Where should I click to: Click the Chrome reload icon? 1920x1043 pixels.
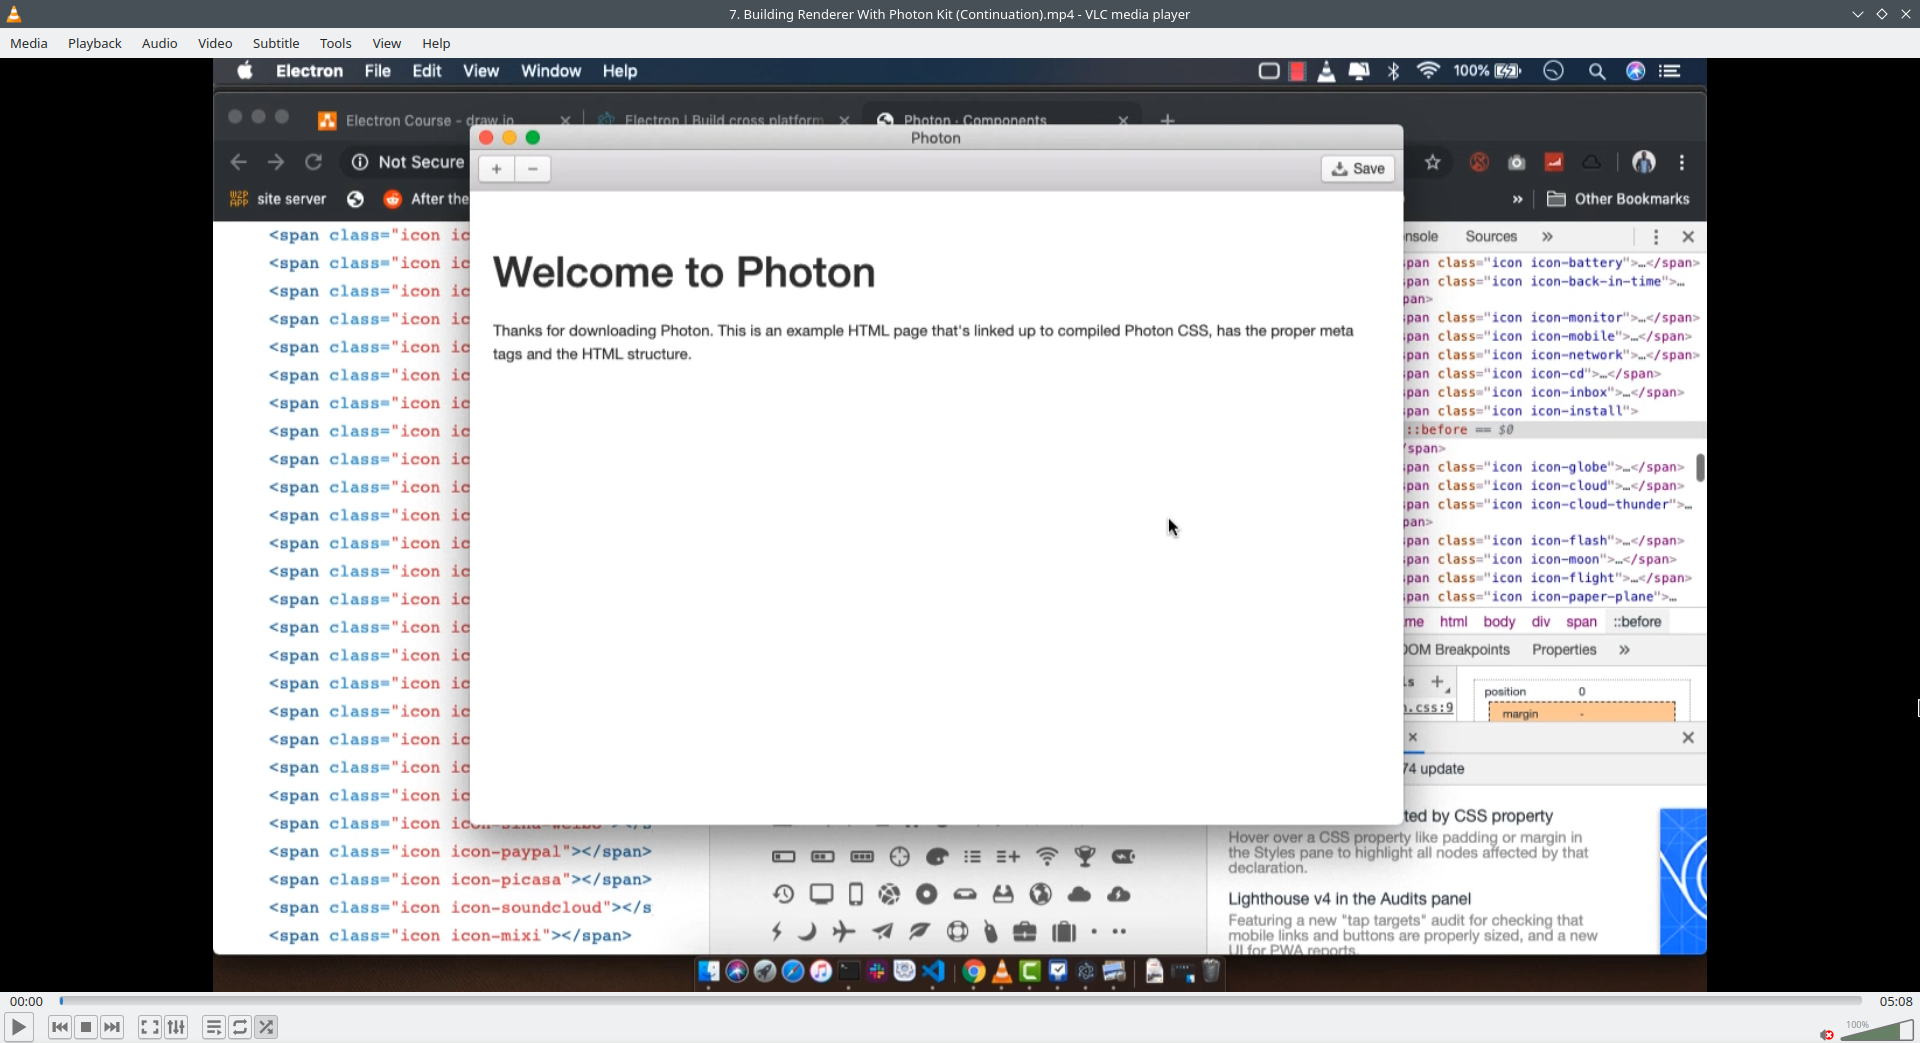(x=313, y=162)
